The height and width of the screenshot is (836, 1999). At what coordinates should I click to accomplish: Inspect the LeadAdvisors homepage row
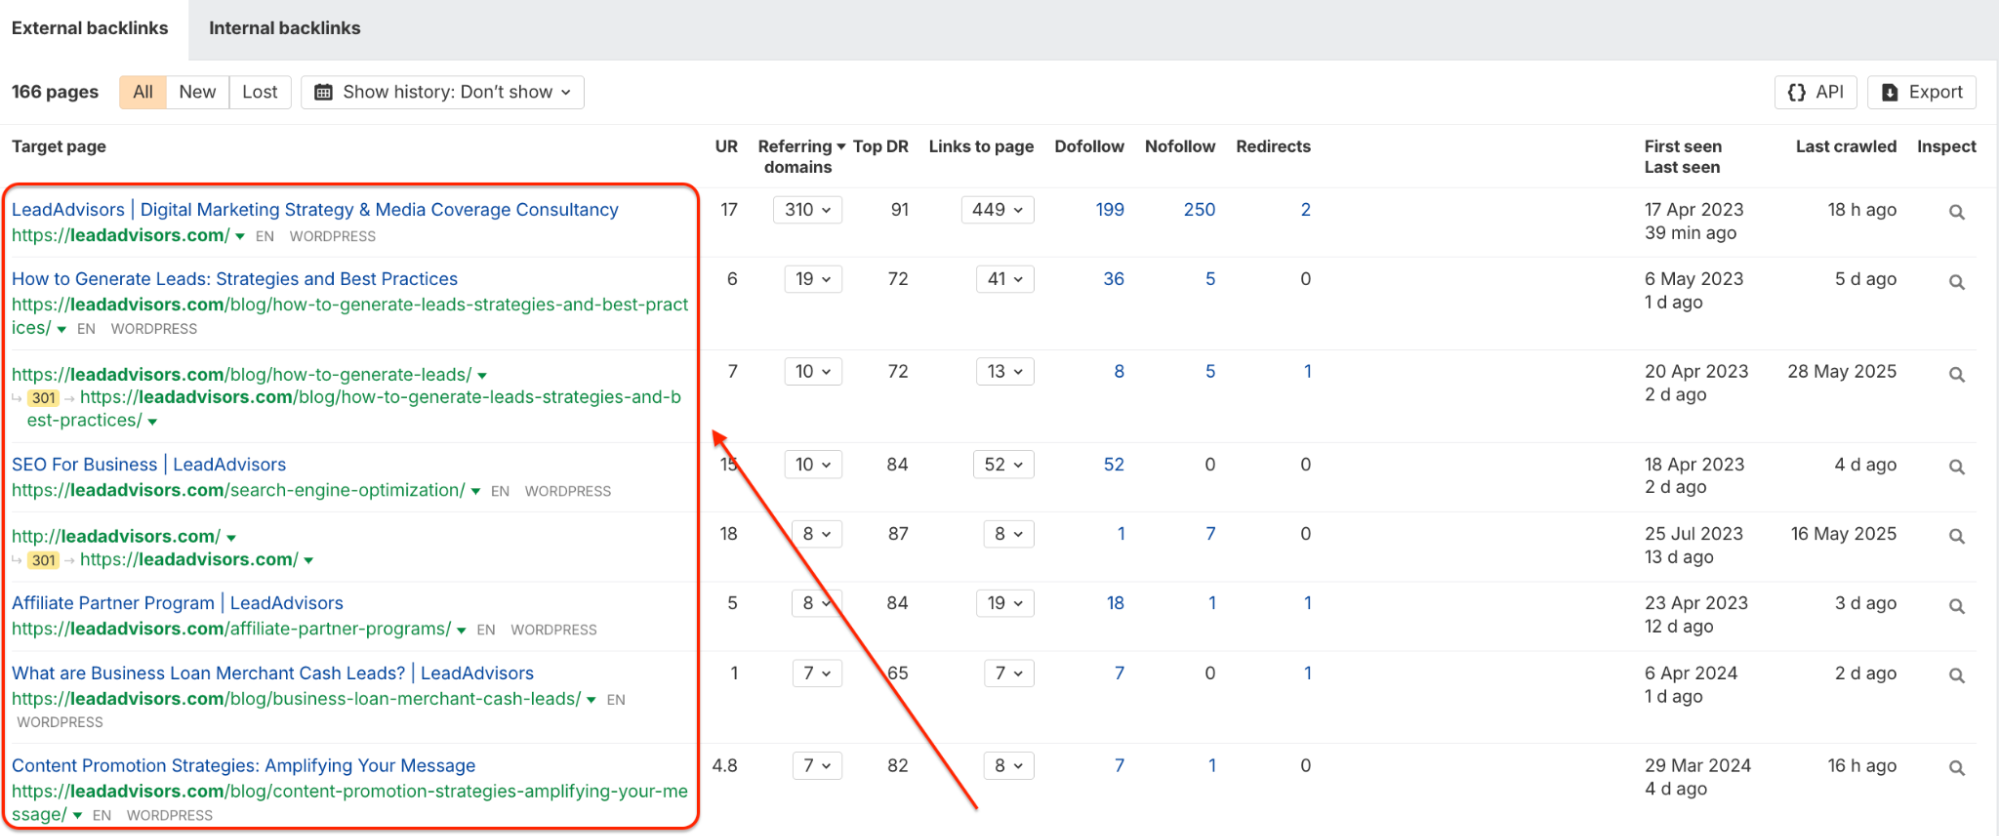(1956, 212)
